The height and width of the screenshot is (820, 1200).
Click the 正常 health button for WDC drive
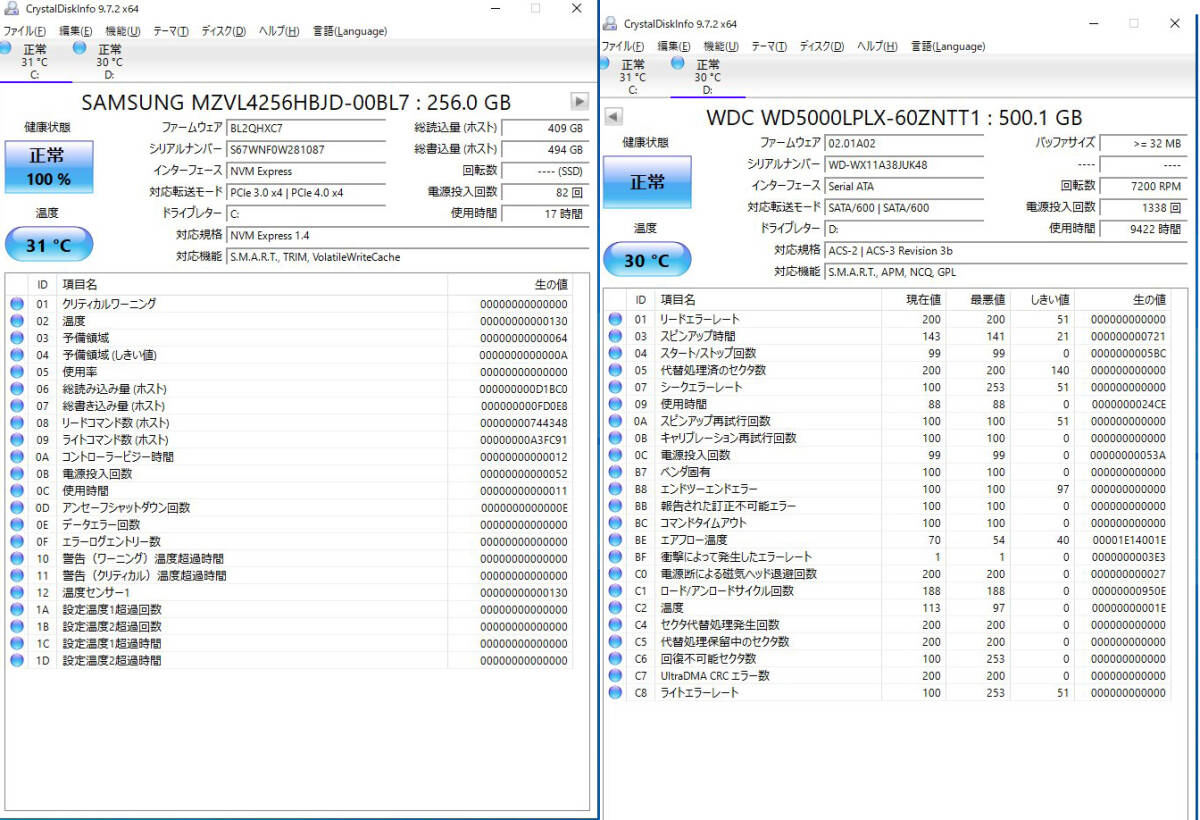[x=646, y=182]
